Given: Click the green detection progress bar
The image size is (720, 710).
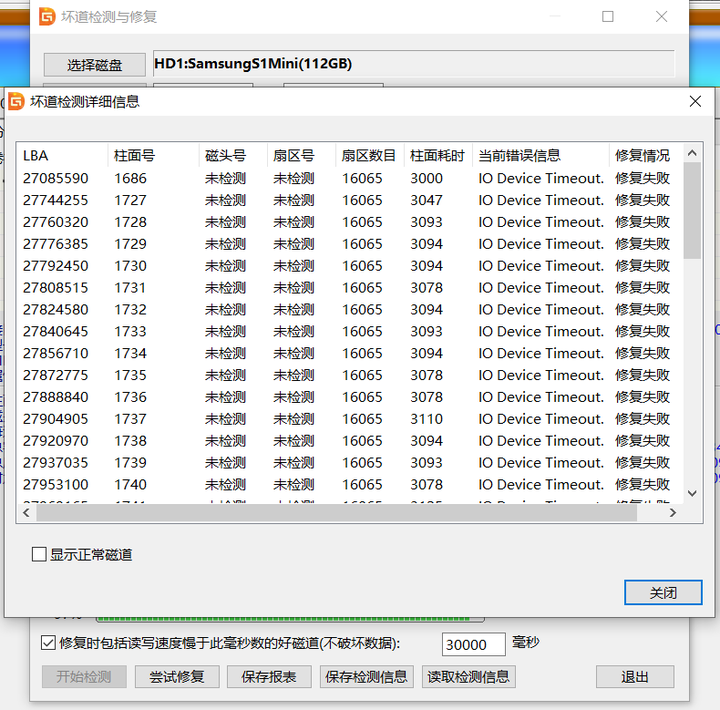Looking at the screenshot, I should tap(290, 619).
